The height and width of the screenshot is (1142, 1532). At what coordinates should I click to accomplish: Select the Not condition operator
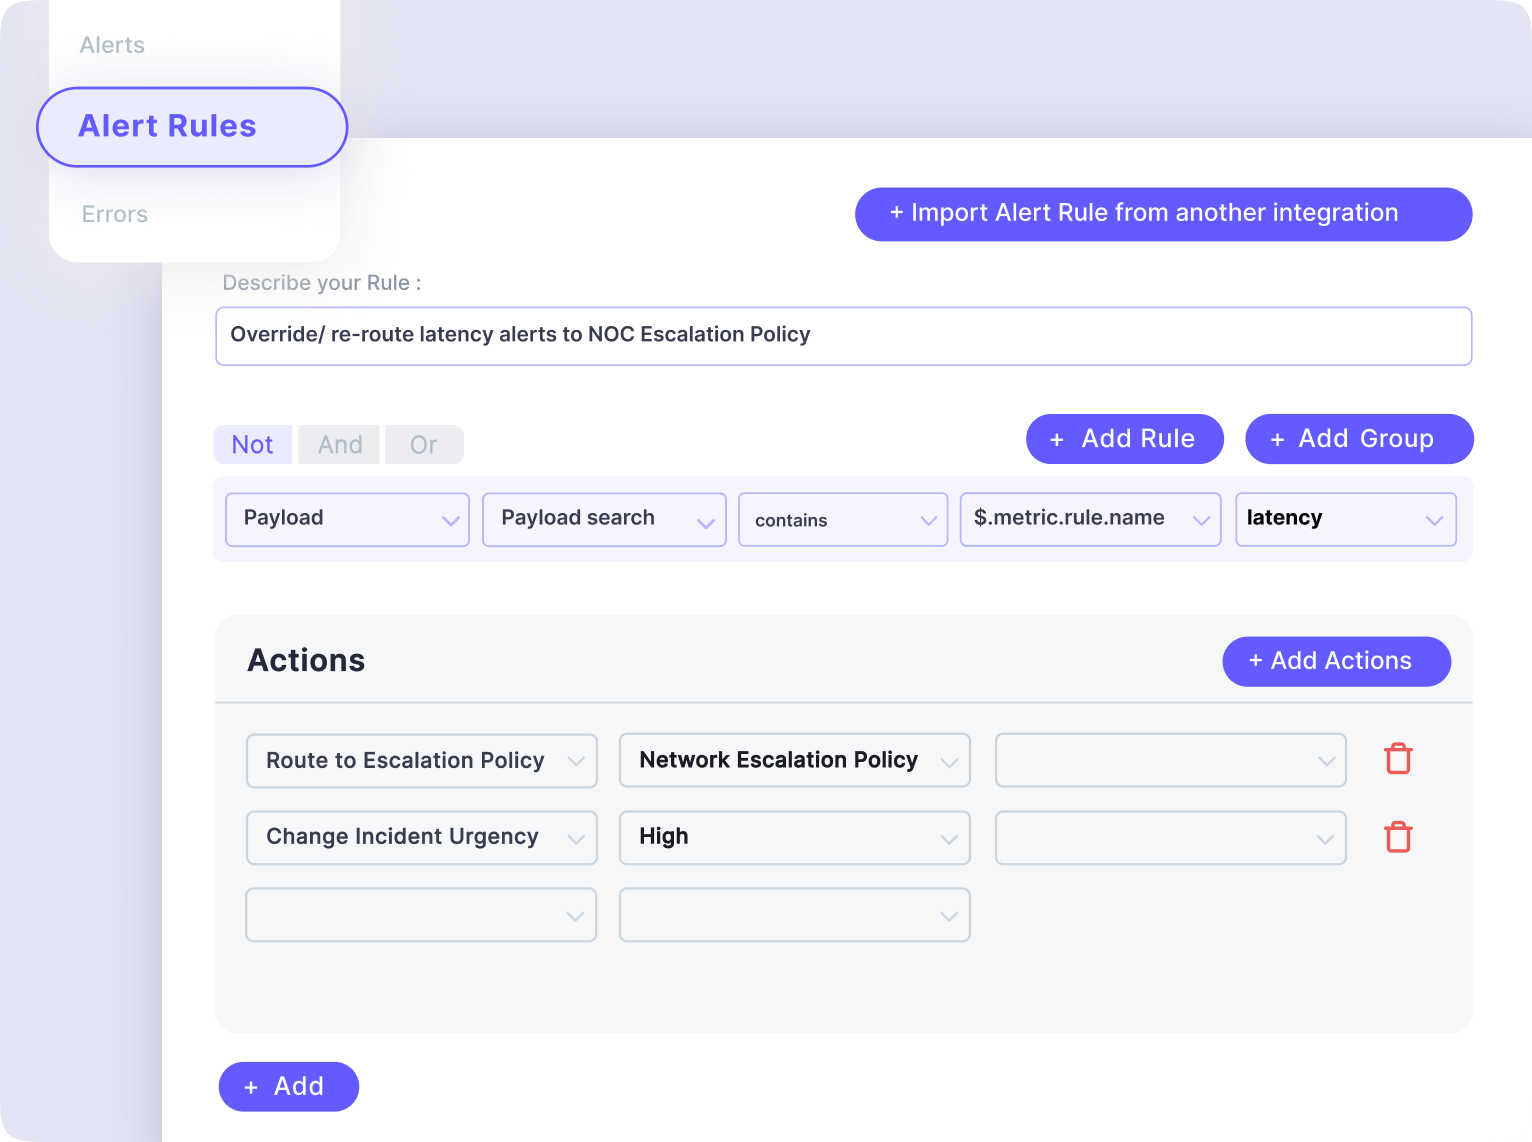252,444
